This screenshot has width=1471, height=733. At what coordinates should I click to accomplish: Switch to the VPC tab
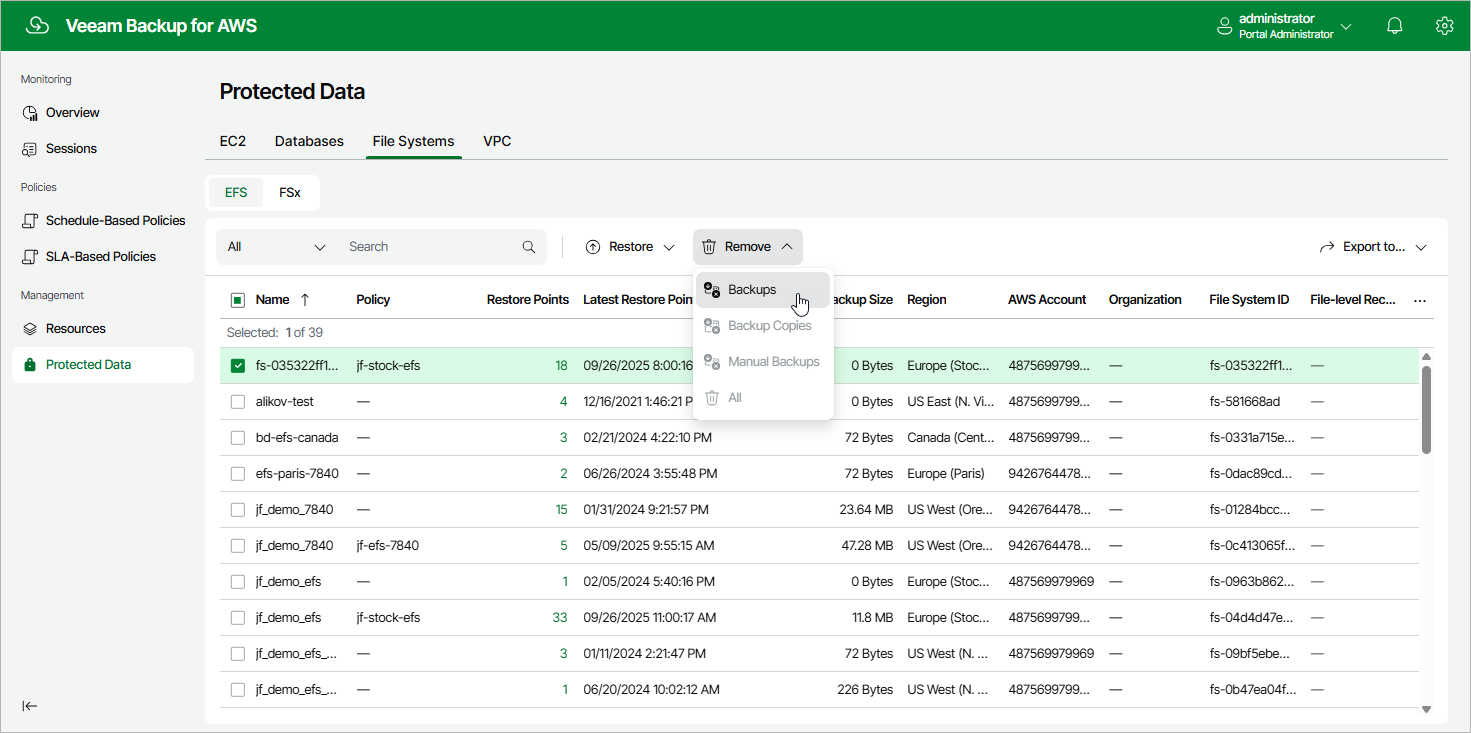coord(497,141)
